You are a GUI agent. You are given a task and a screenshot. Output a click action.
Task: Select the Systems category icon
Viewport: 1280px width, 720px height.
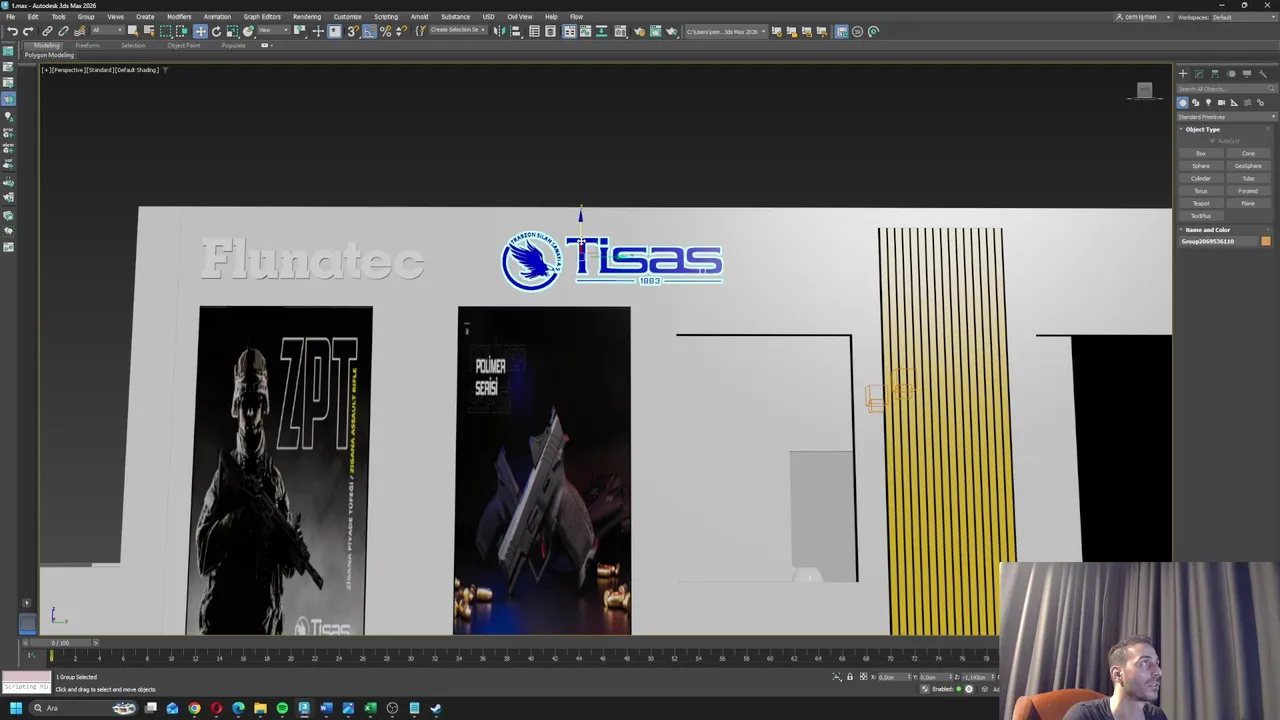(x=1260, y=102)
